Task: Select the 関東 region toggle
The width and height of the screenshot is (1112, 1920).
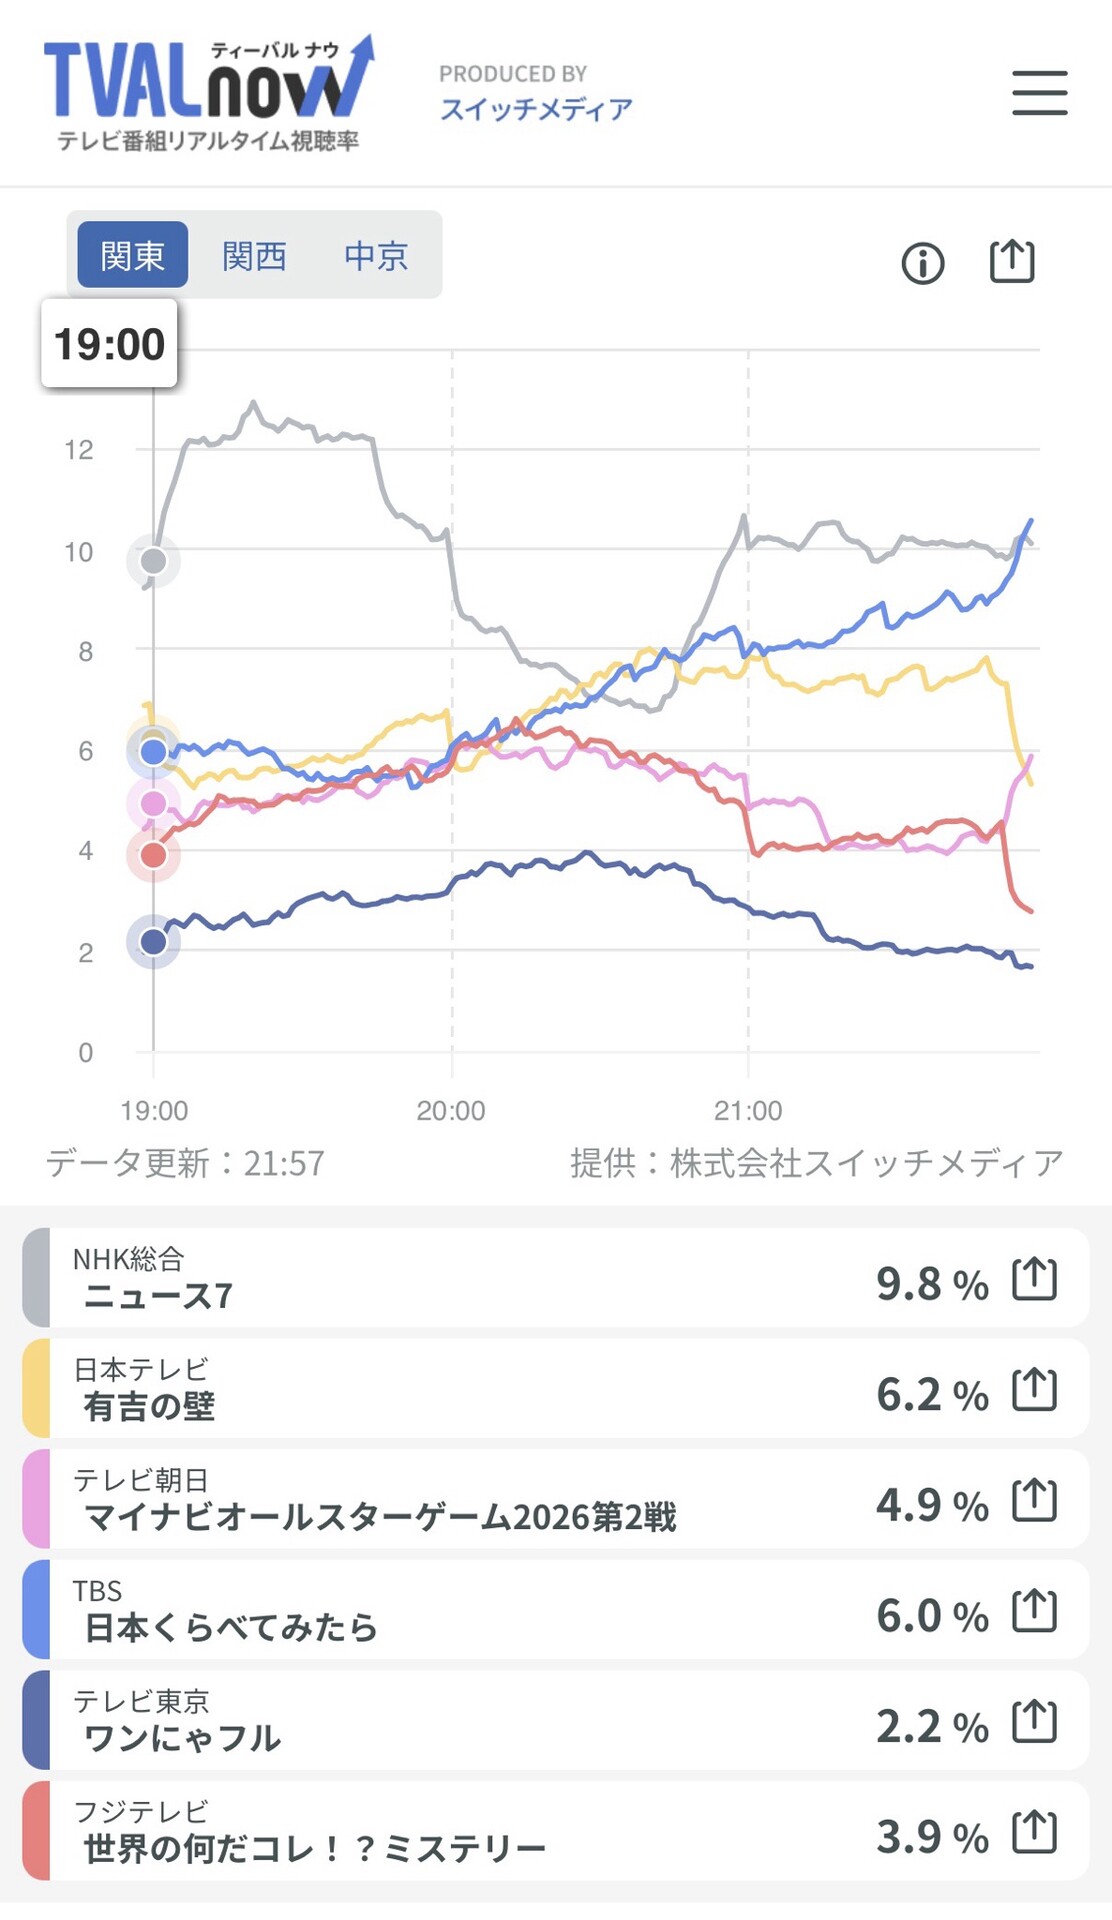Action: [133, 255]
